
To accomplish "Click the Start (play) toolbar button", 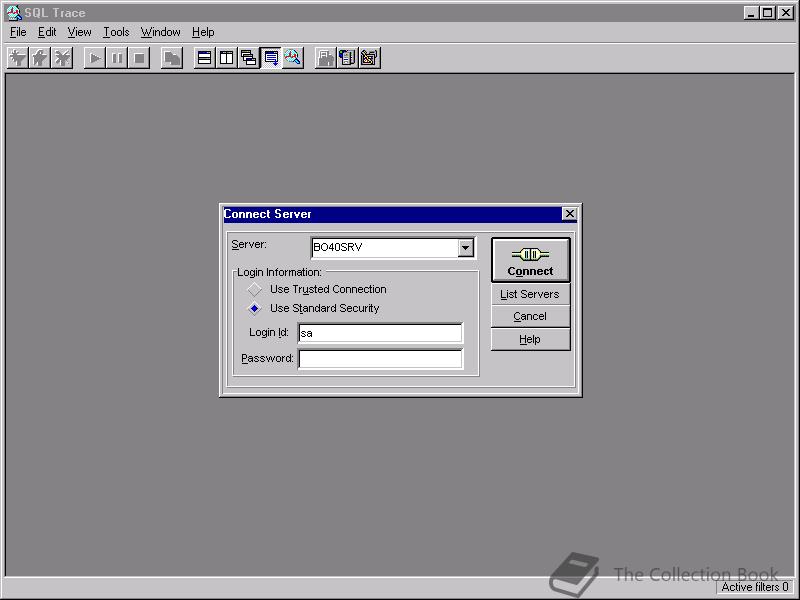I will [94, 58].
